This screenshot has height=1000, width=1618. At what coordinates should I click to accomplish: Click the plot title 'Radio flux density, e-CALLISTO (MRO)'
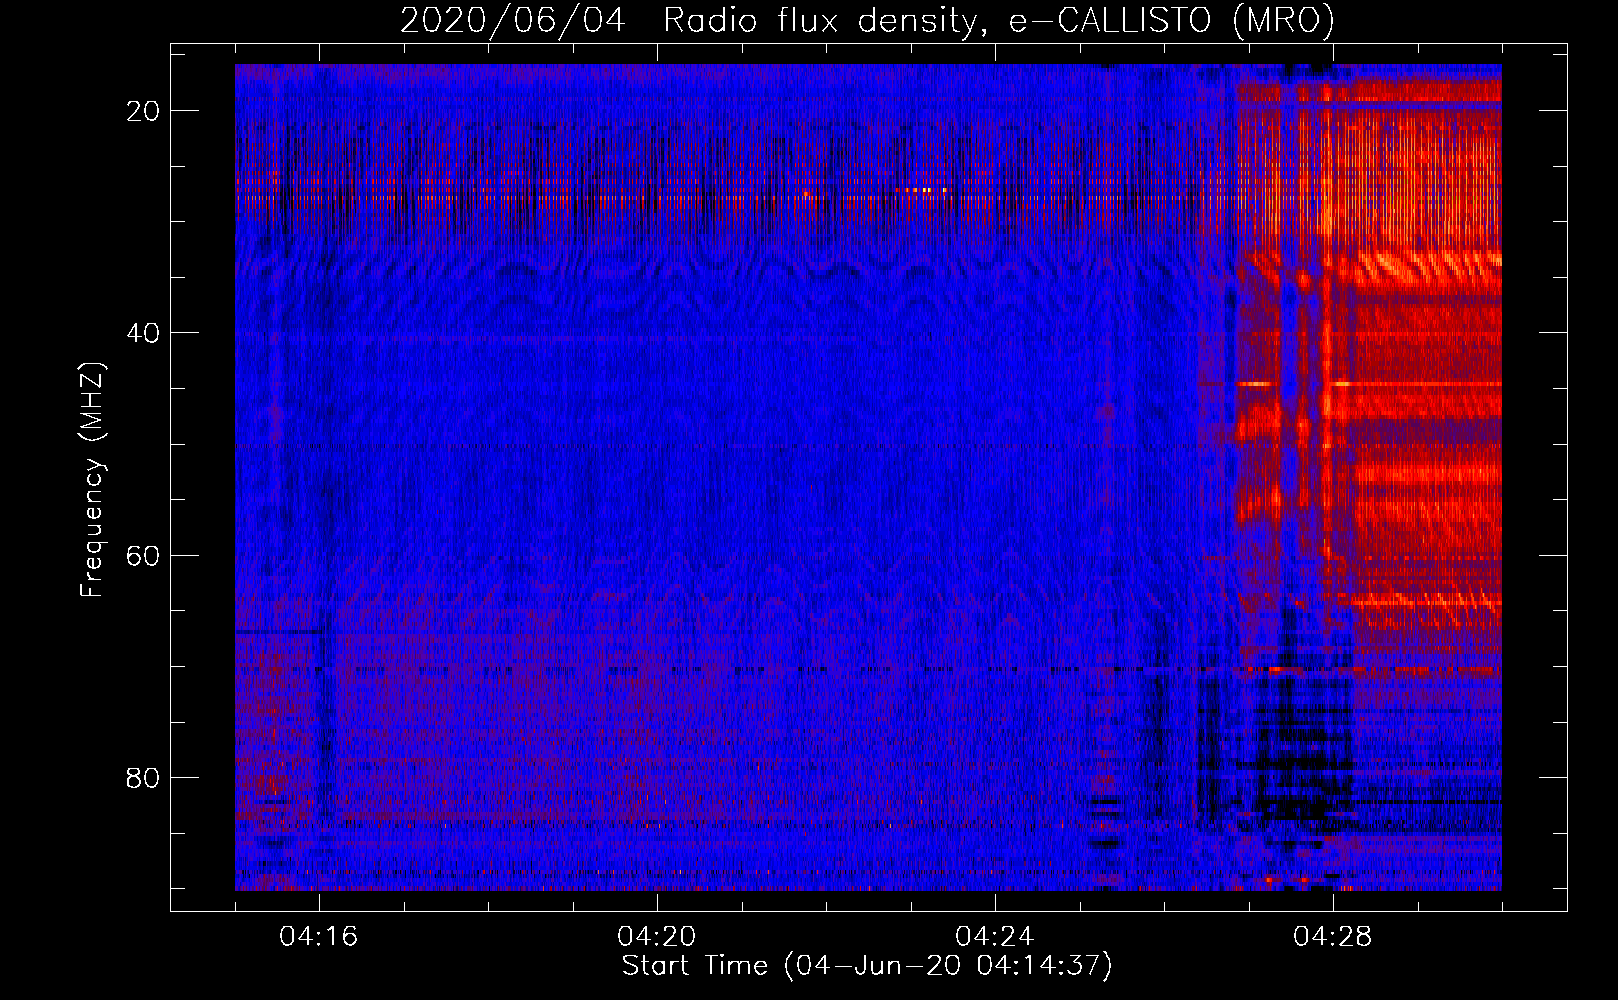pos(998,21)
